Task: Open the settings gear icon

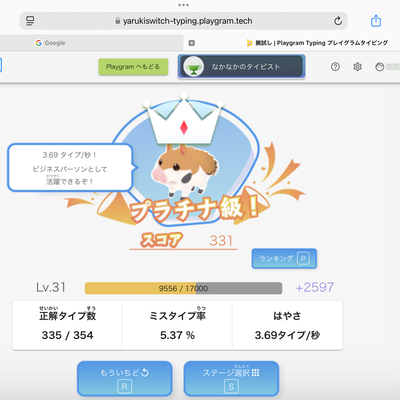Action: [357, 67]
